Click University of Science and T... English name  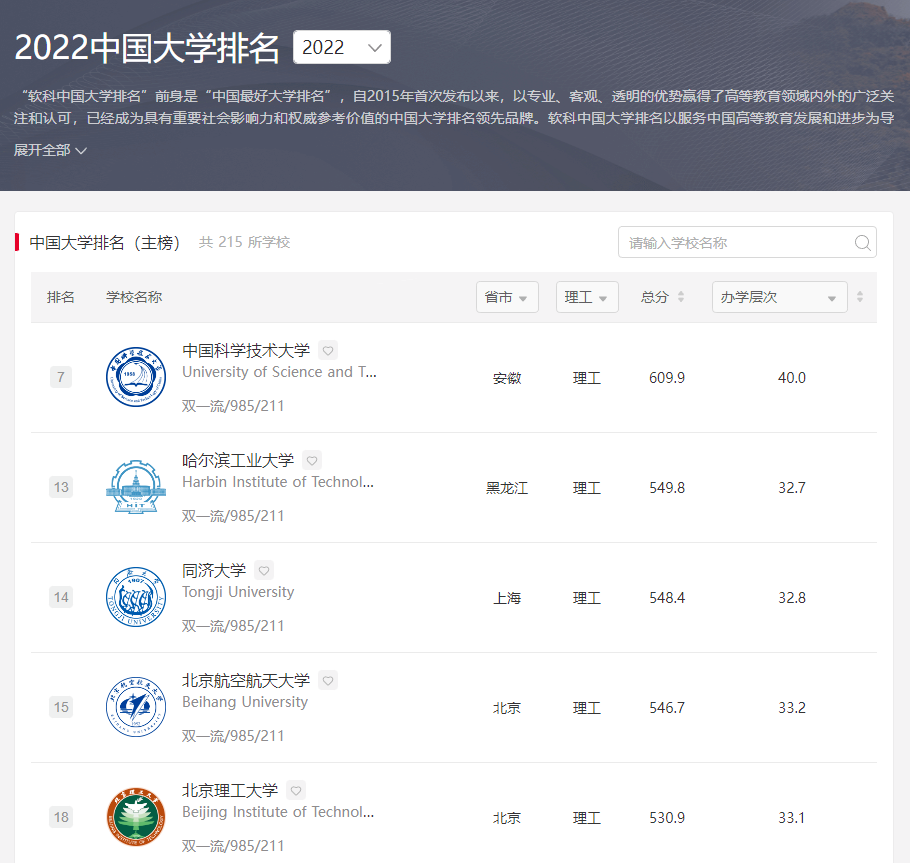(279, 372)
